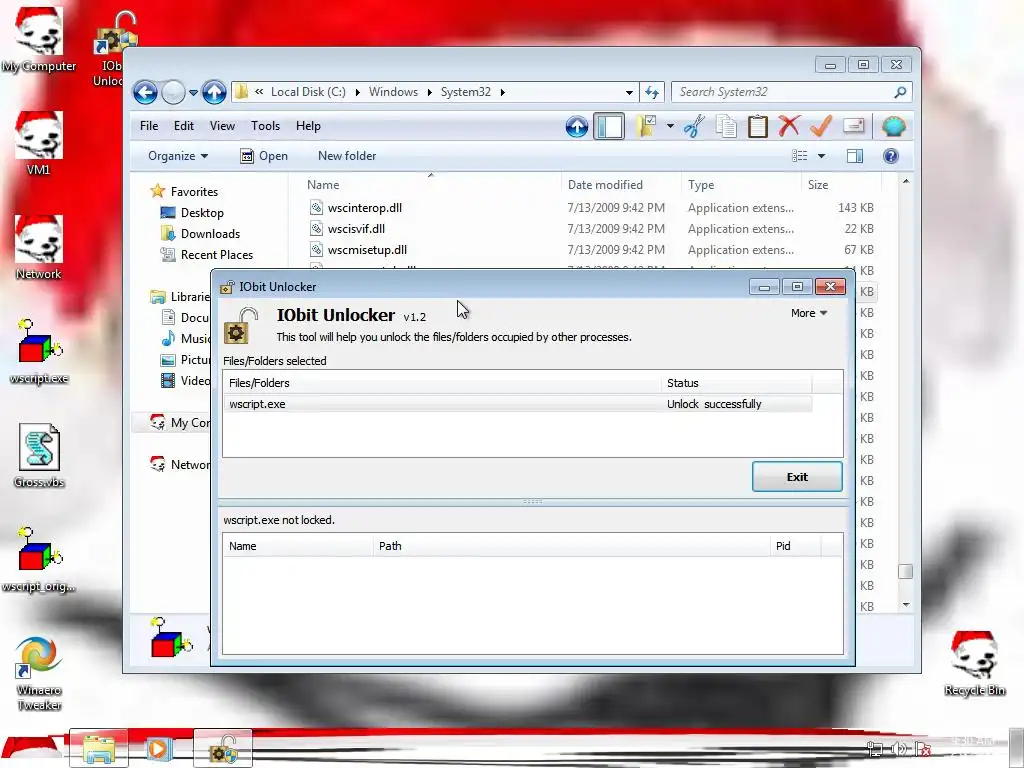This screenshot has width=1024, height=768.
Task: Sort by the Type column header
Action: click(x=741, y=185)
